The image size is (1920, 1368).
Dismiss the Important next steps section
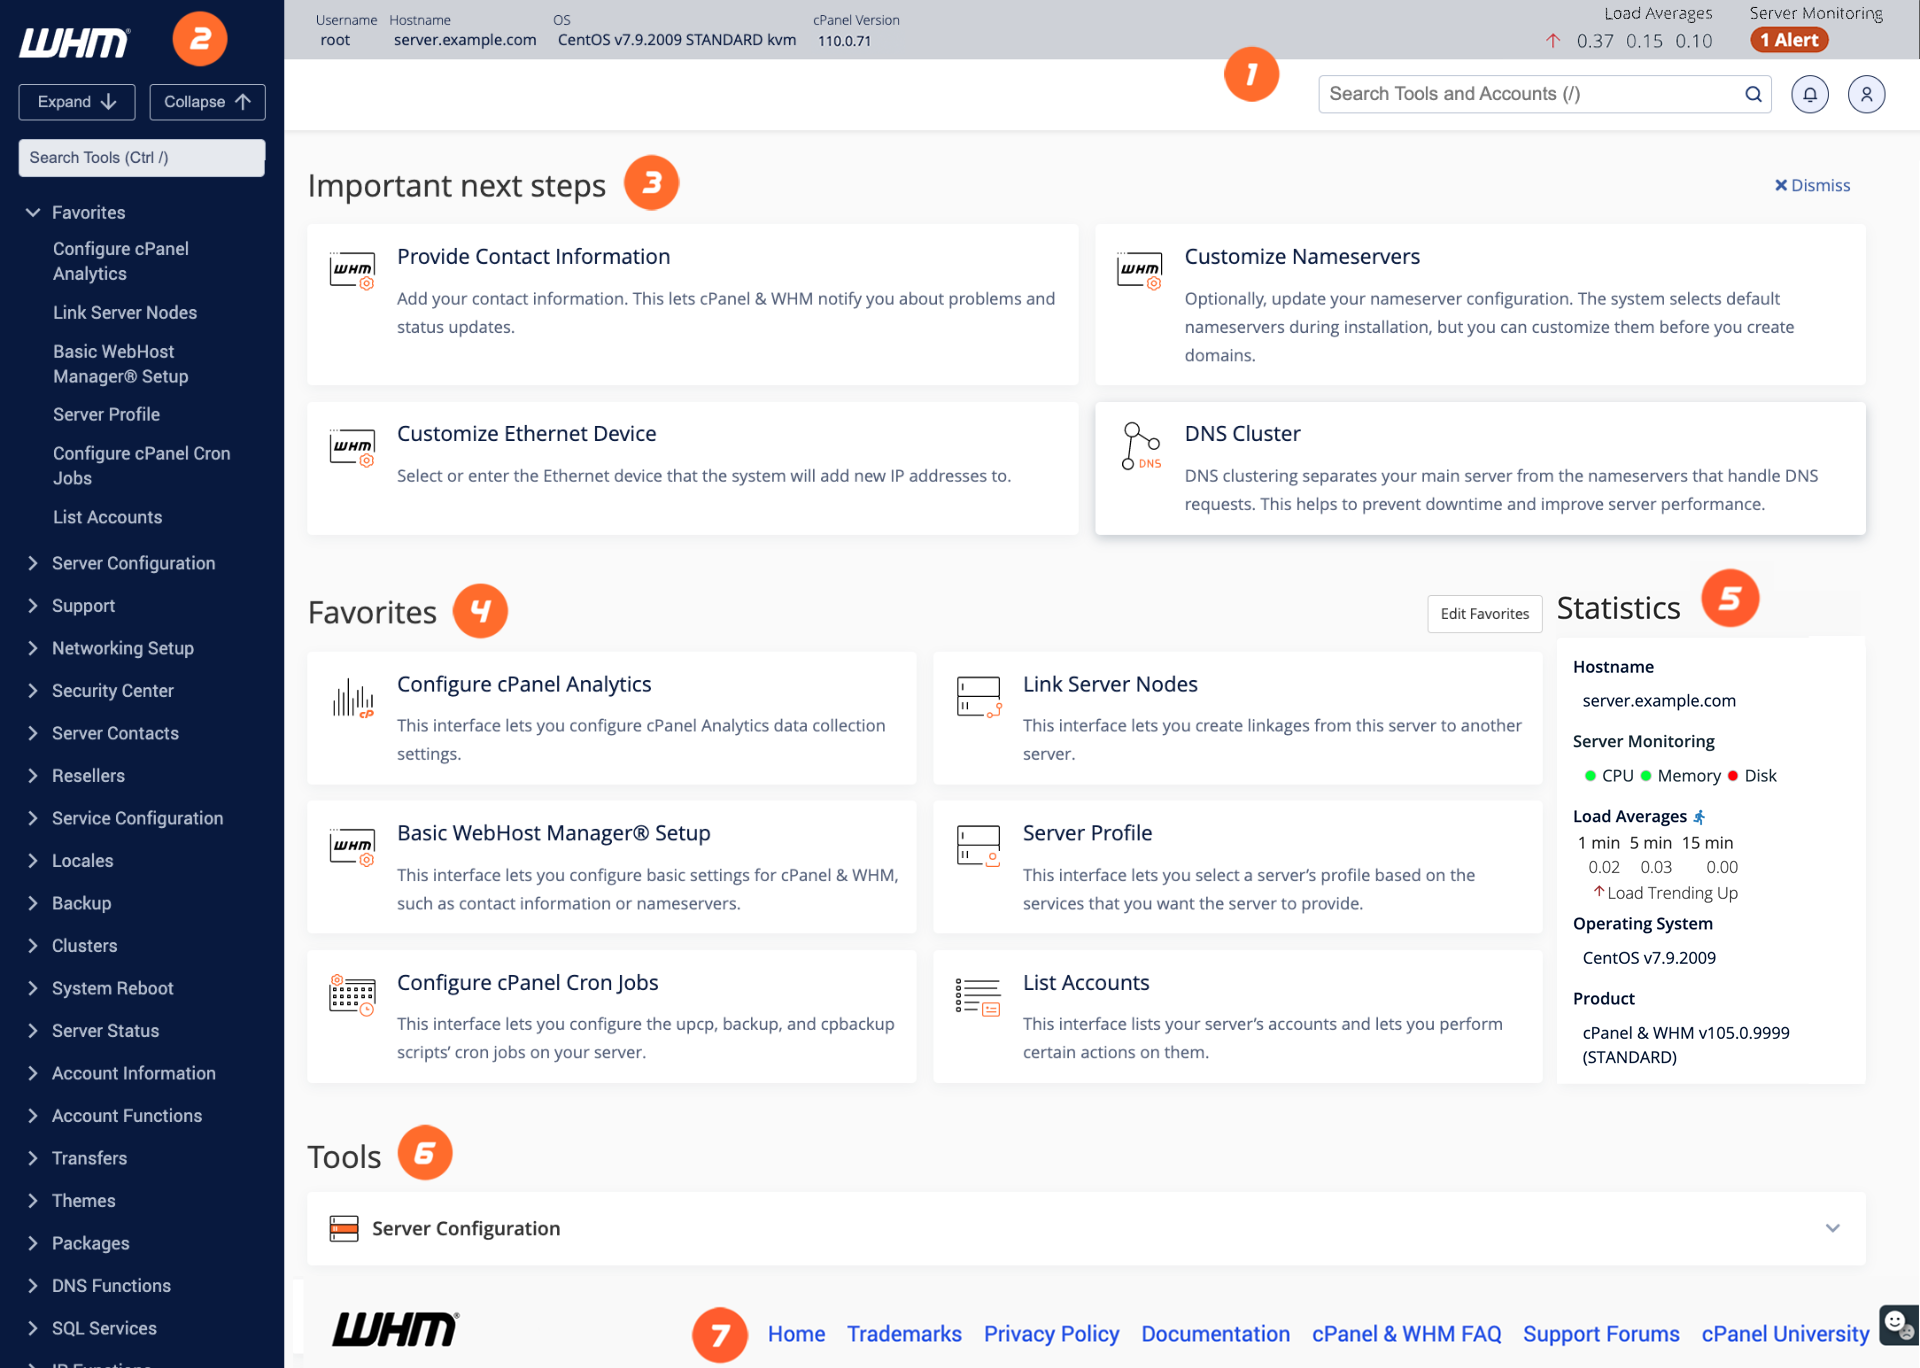tap(1811, 185)
